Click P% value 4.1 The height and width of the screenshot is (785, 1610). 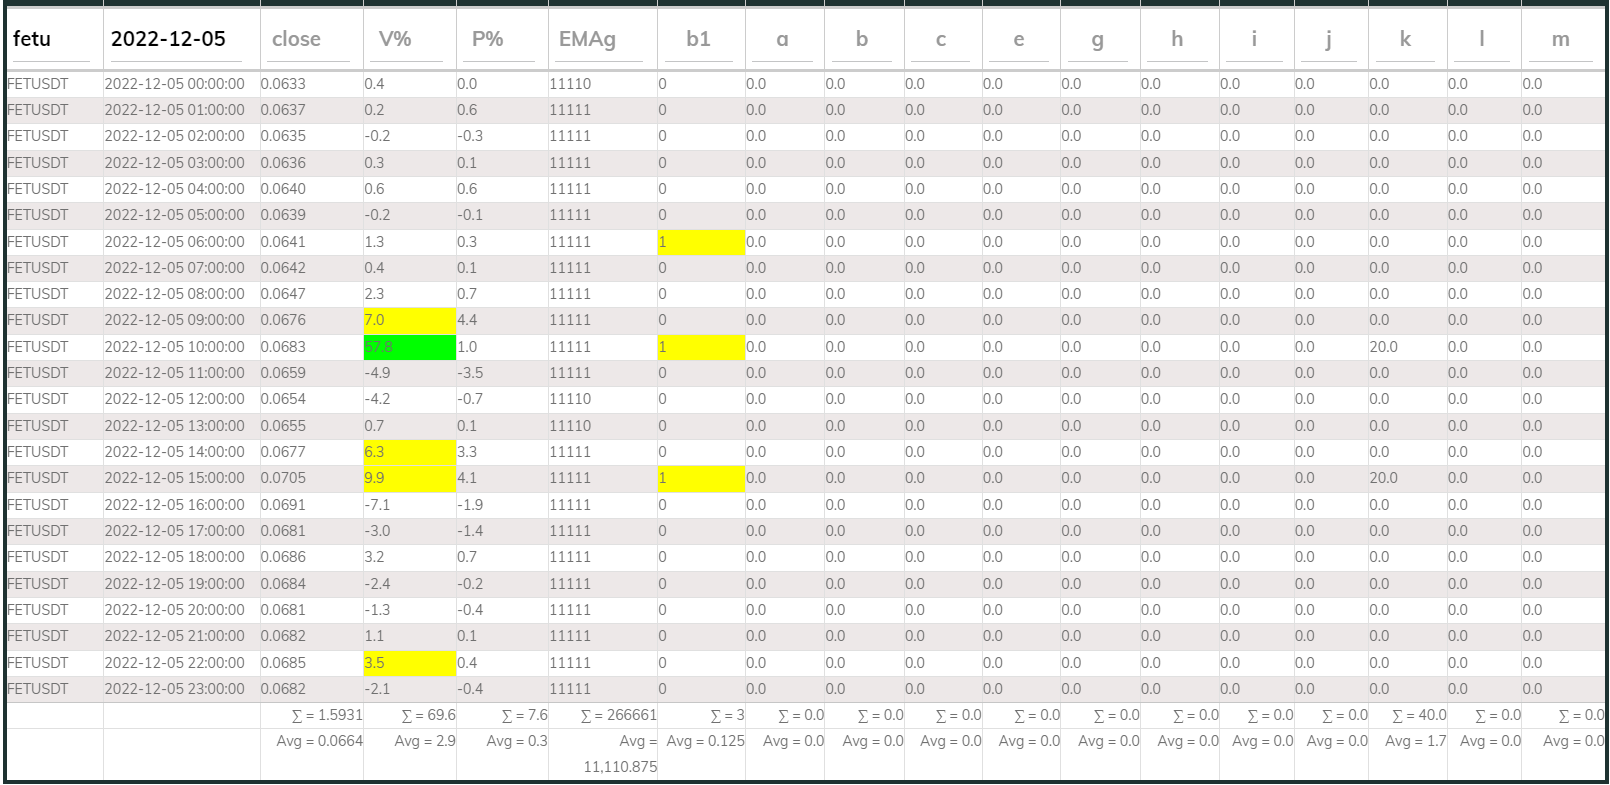click(467, 478)
